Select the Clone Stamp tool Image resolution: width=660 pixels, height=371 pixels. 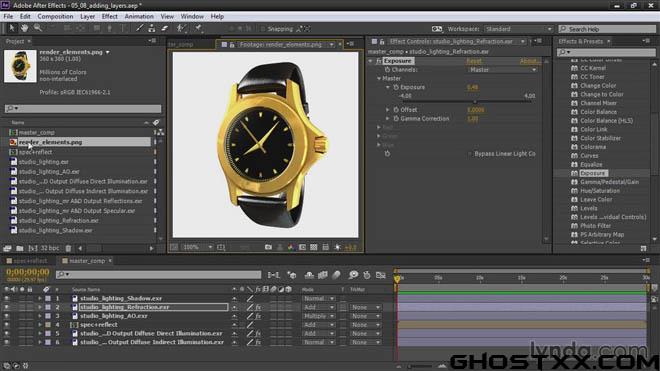tap(152, 28)
